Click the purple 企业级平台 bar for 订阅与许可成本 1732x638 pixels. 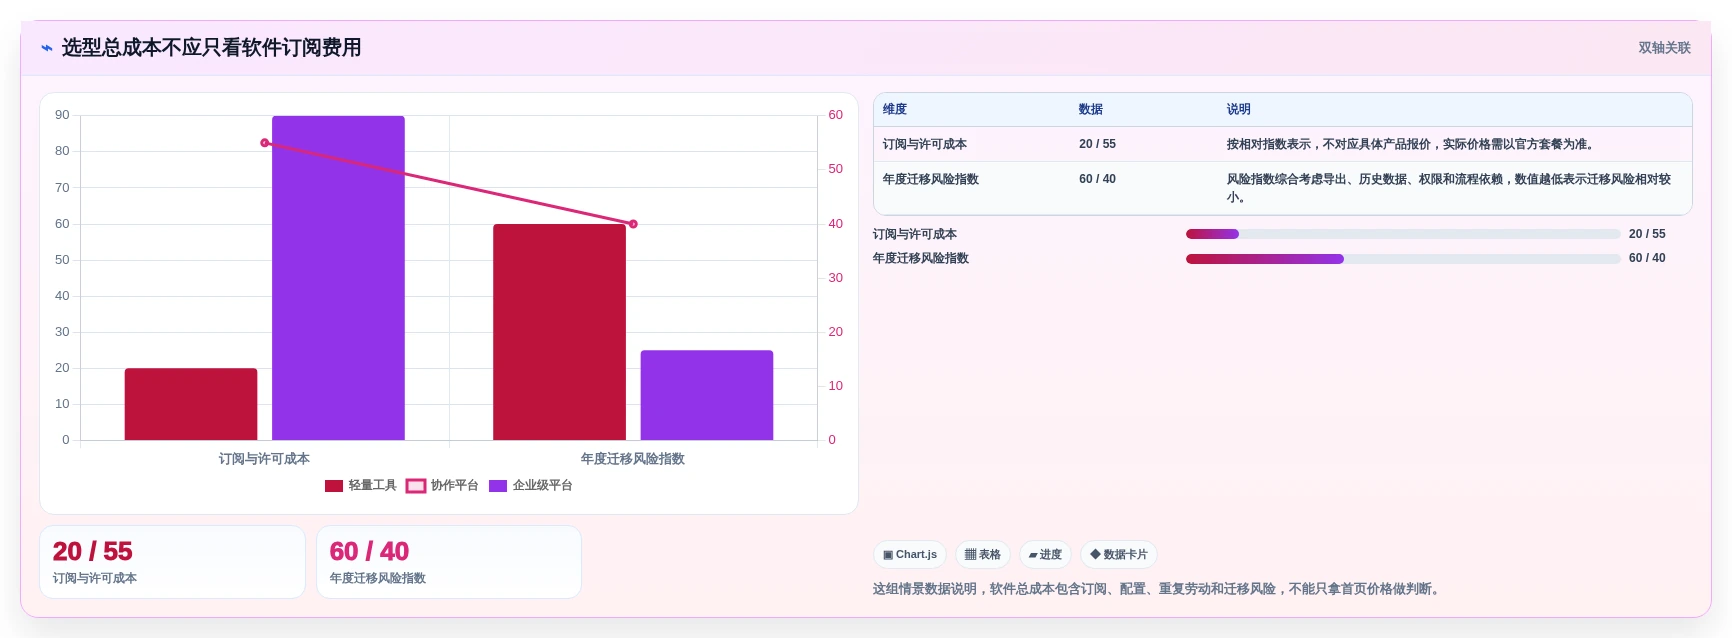point(338,278)
